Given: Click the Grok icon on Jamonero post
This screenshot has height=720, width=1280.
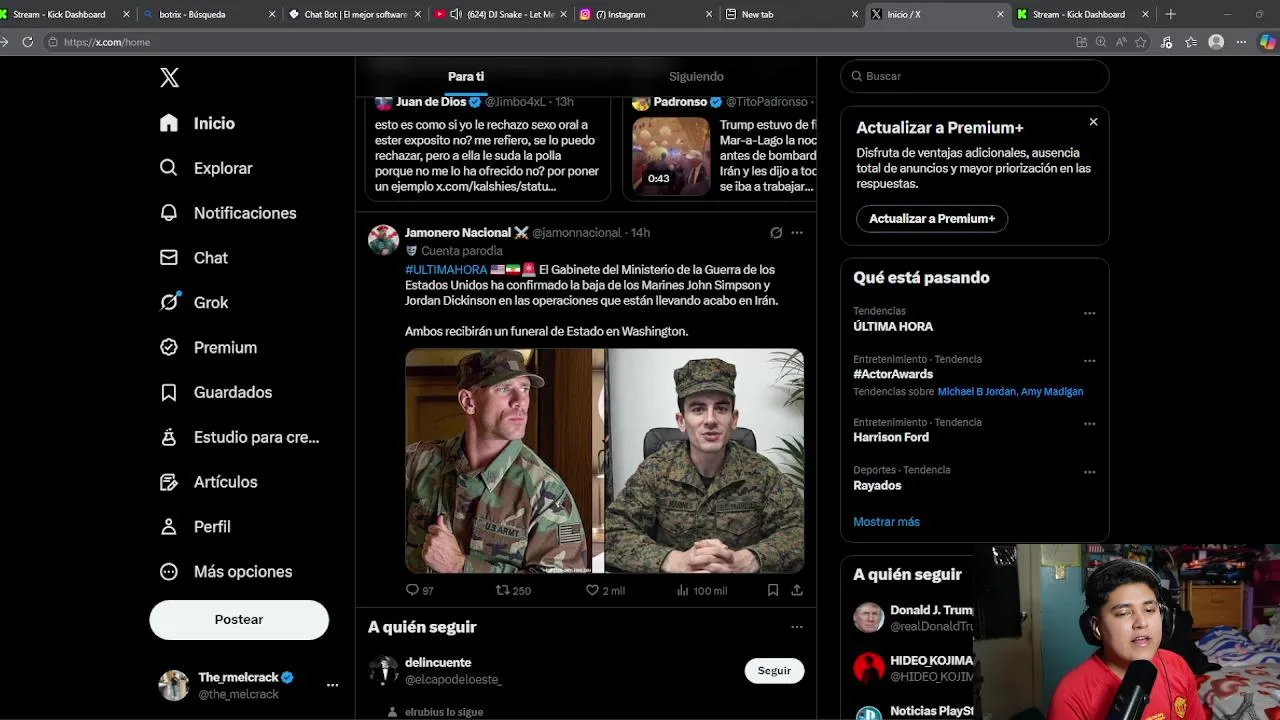Looking at the screenshot, I should pos(776,233).
